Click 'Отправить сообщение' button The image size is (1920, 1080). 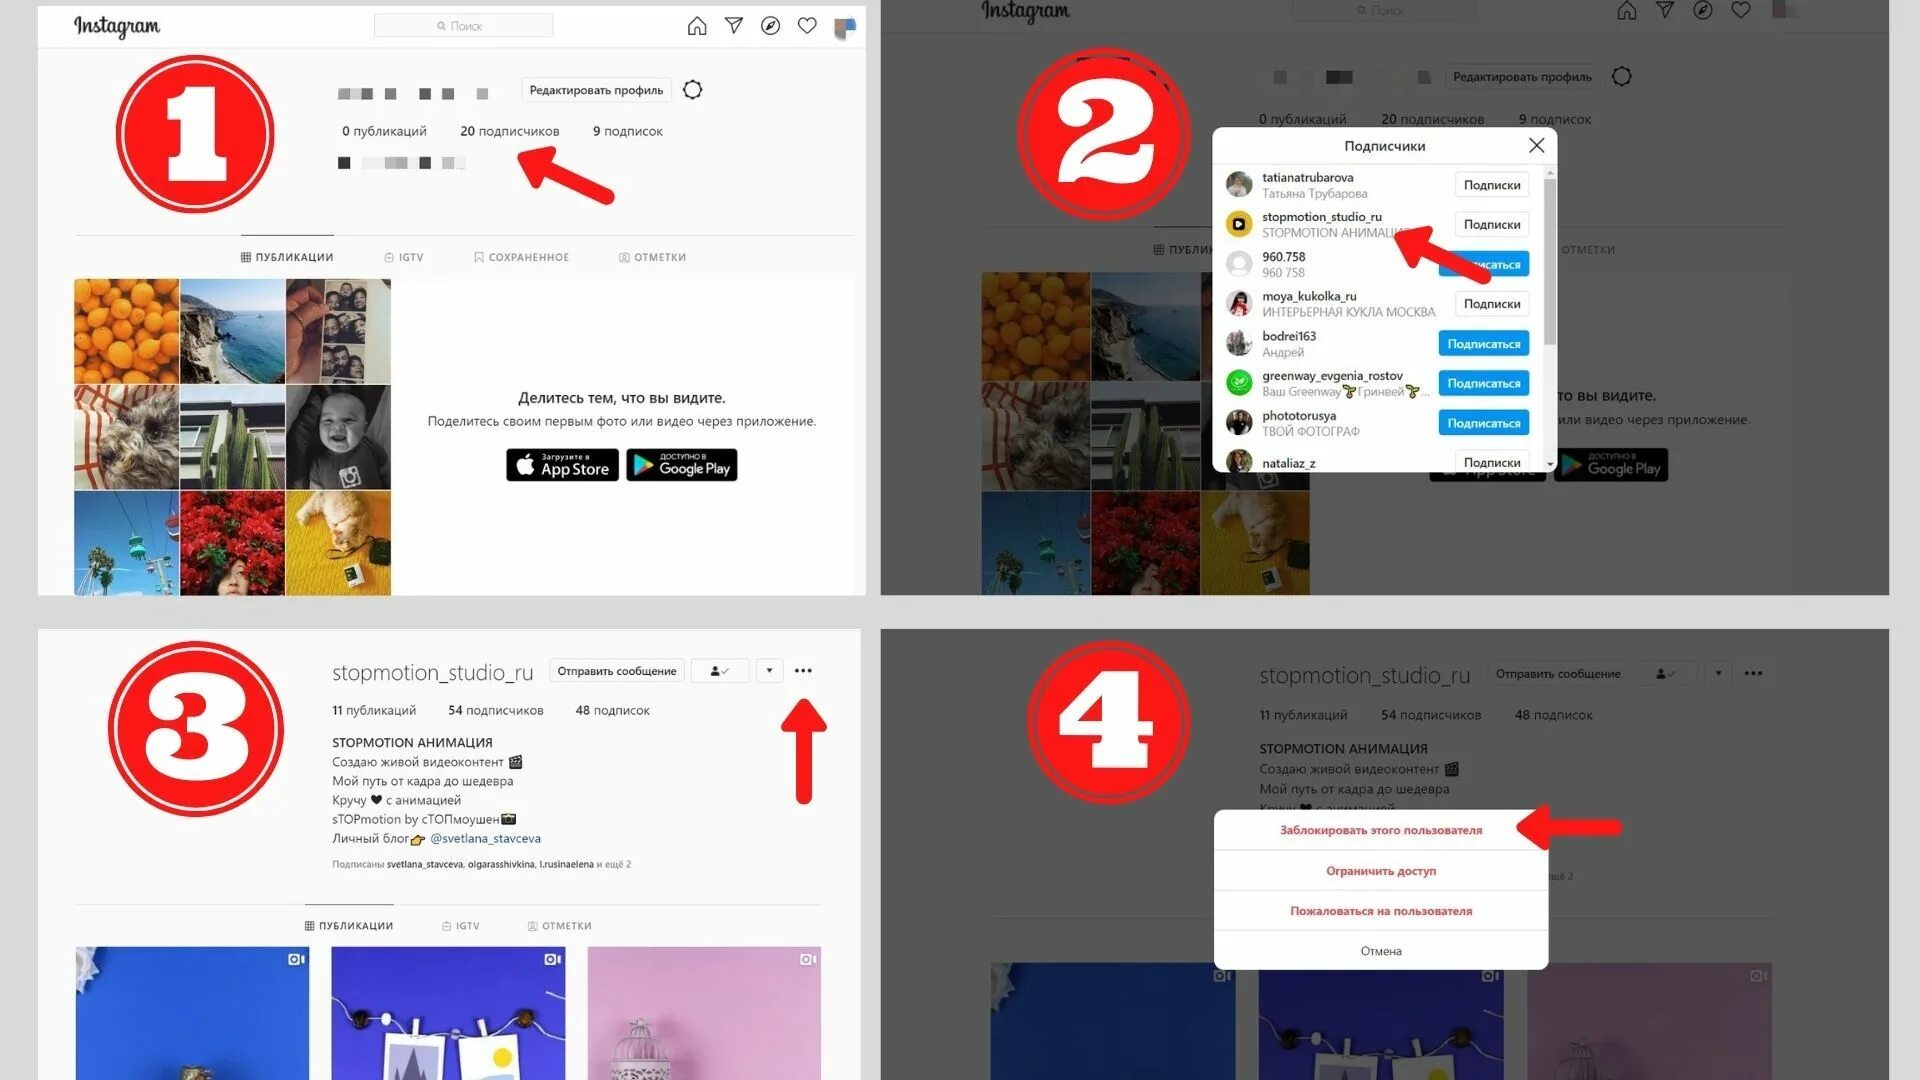coord(615,670)
